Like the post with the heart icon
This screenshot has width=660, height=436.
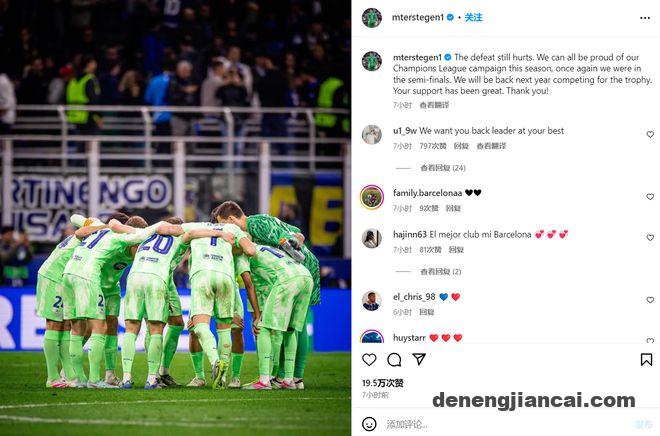coord(369,360)
